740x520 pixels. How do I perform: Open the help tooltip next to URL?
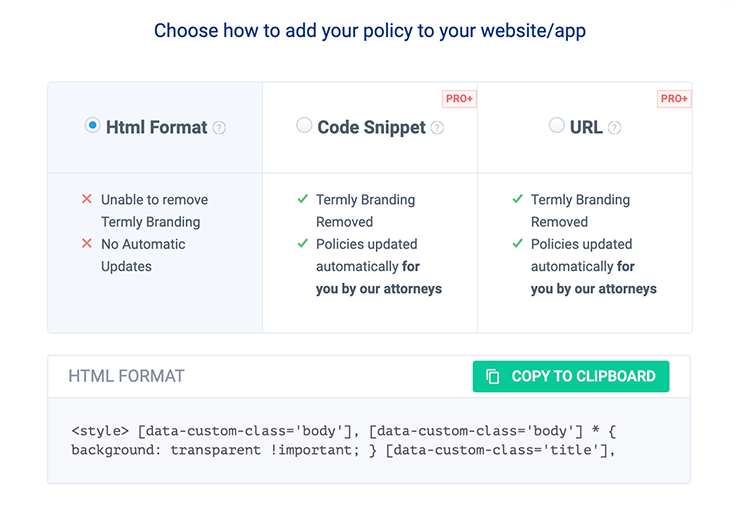click(x=615, y=128)
